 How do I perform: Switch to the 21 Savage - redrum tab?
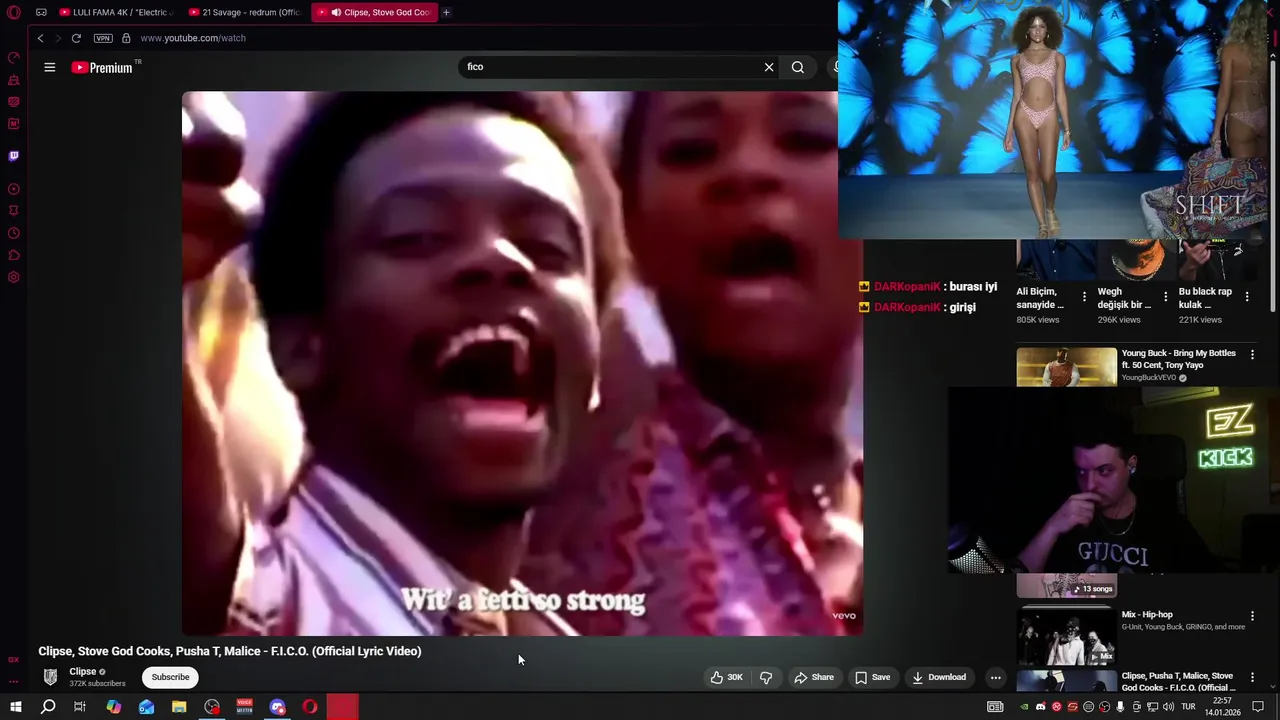pyautogui.click(x=247, y=13)
